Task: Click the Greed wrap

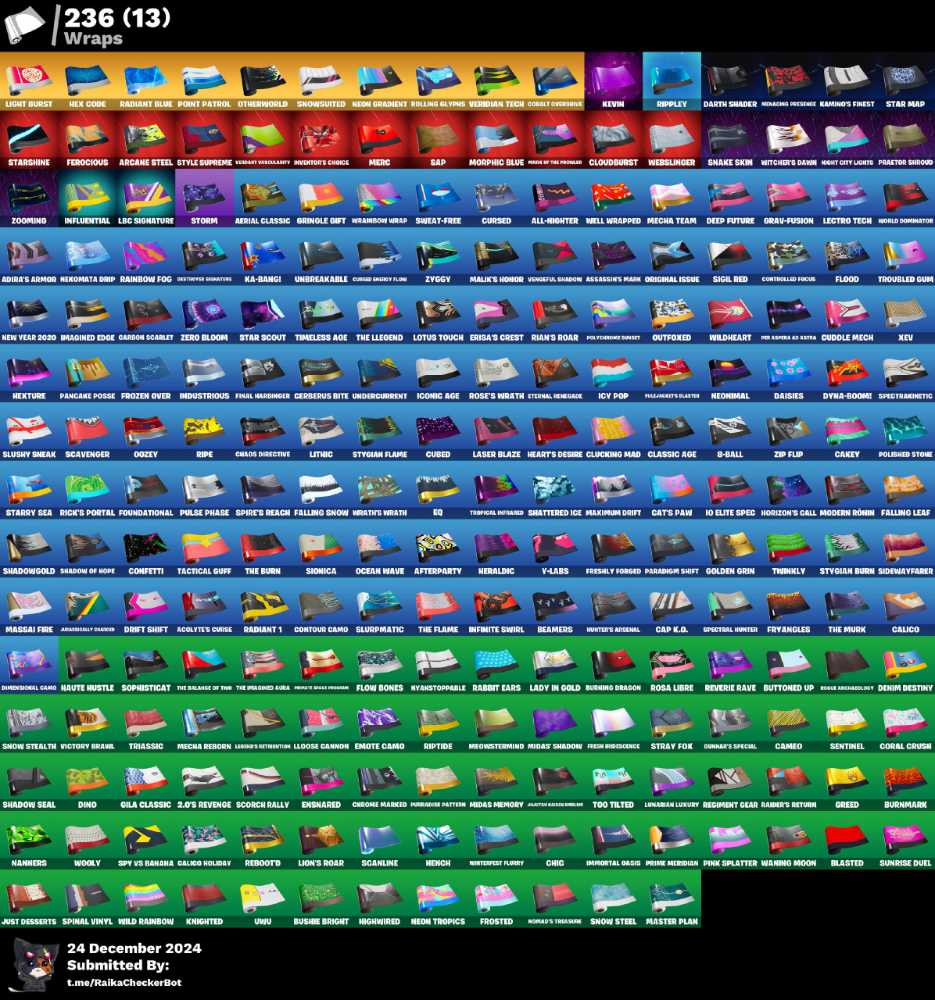Action: tap(848, 782)
